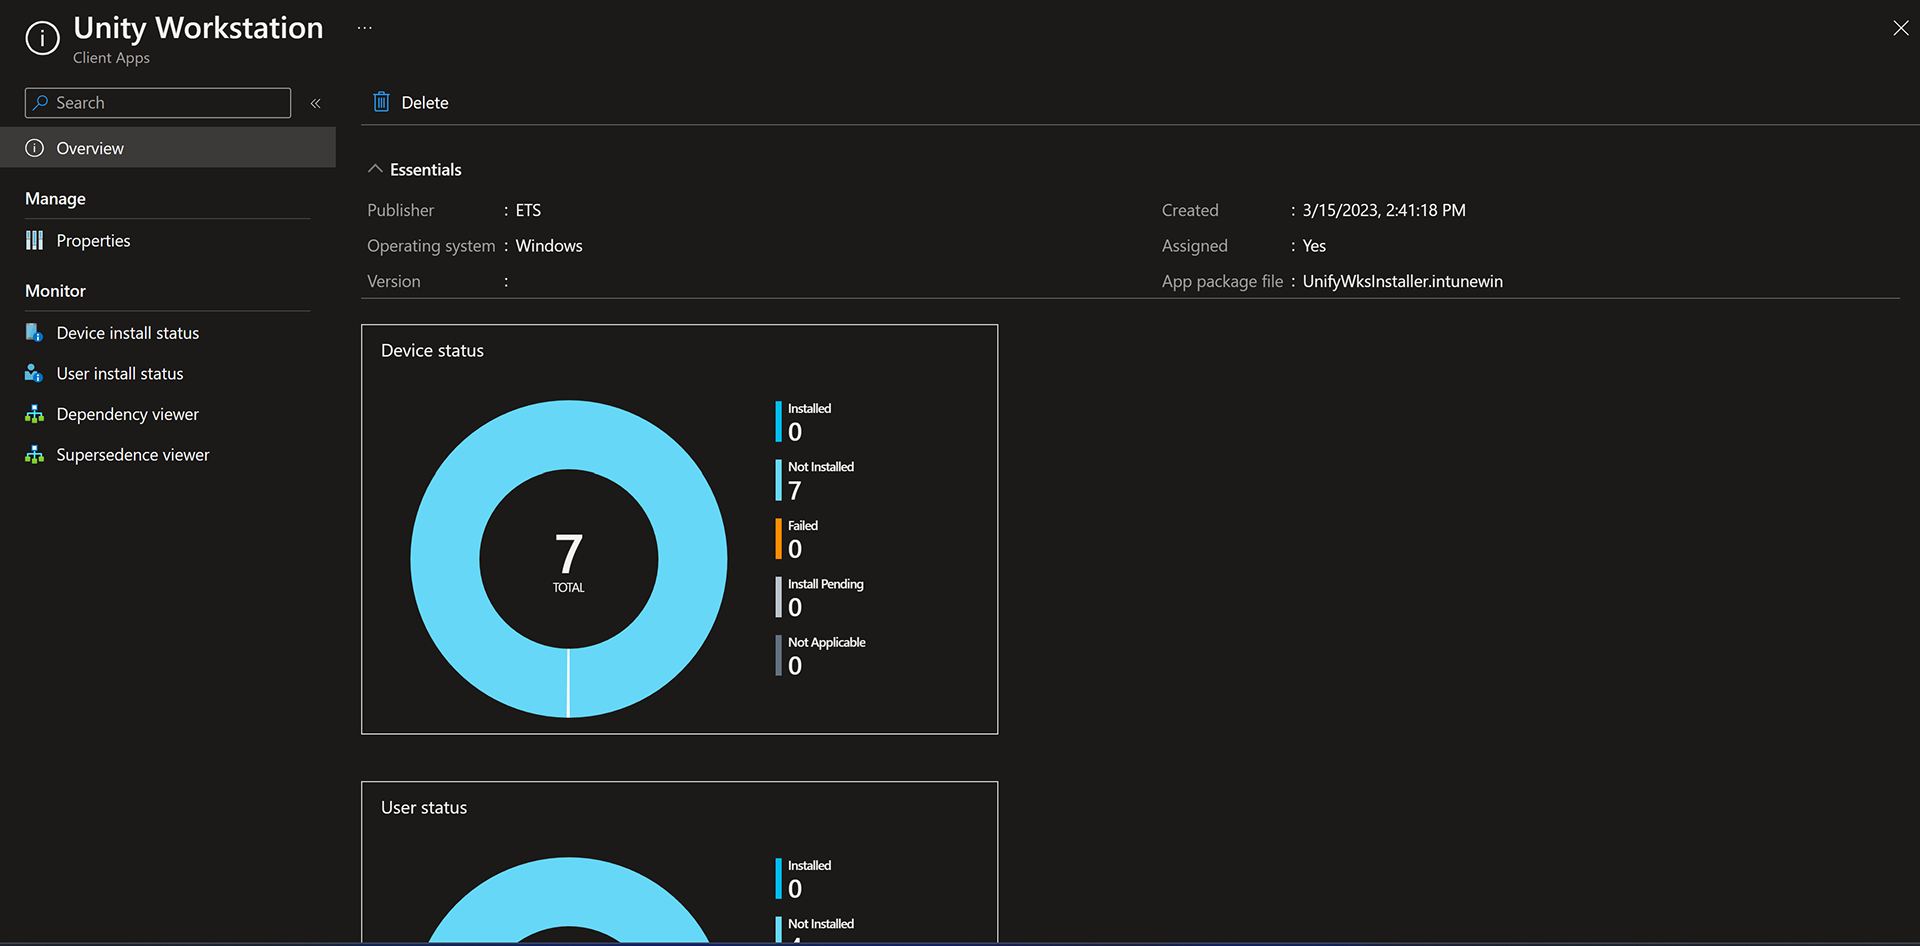
Task: Click the Essentials heading
Action: (426, 170)
